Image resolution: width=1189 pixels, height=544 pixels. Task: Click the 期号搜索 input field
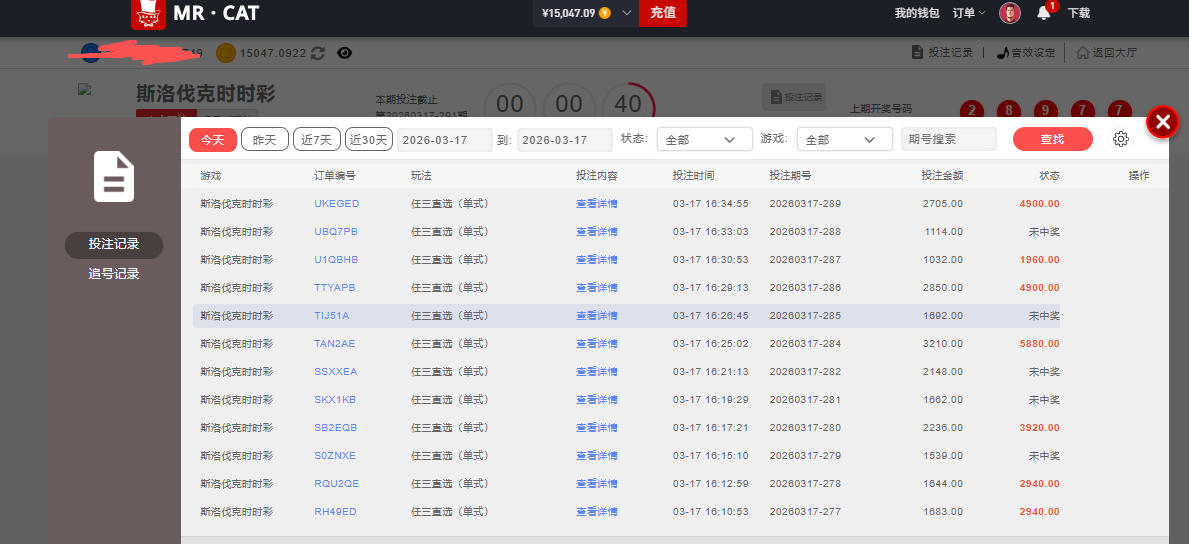[x=948, y=140]
